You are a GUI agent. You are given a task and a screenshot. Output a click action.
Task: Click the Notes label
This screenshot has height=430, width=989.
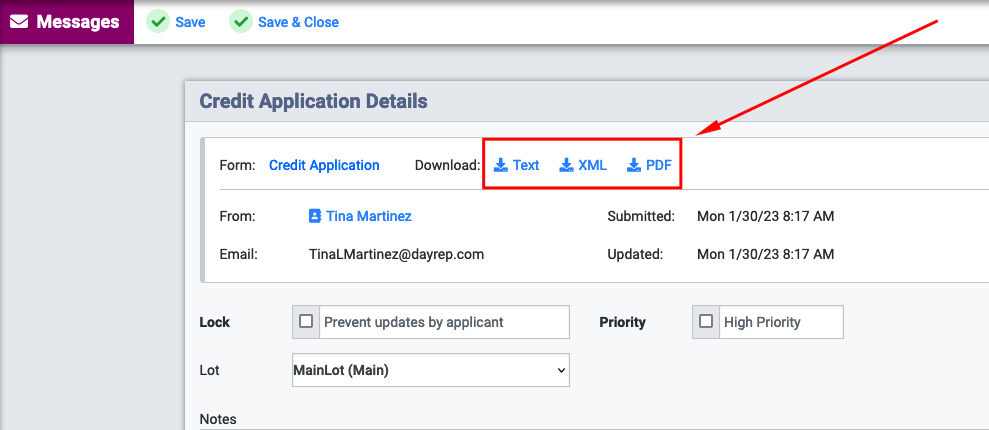click(218, 419)
